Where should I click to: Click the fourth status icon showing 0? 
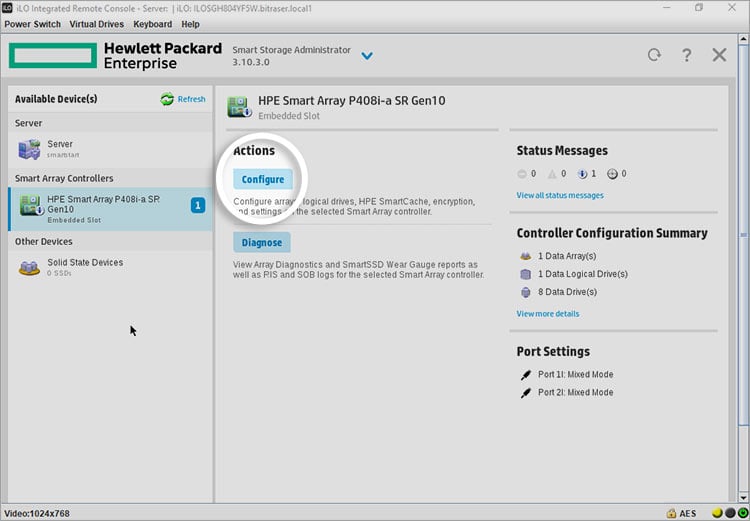612,174
